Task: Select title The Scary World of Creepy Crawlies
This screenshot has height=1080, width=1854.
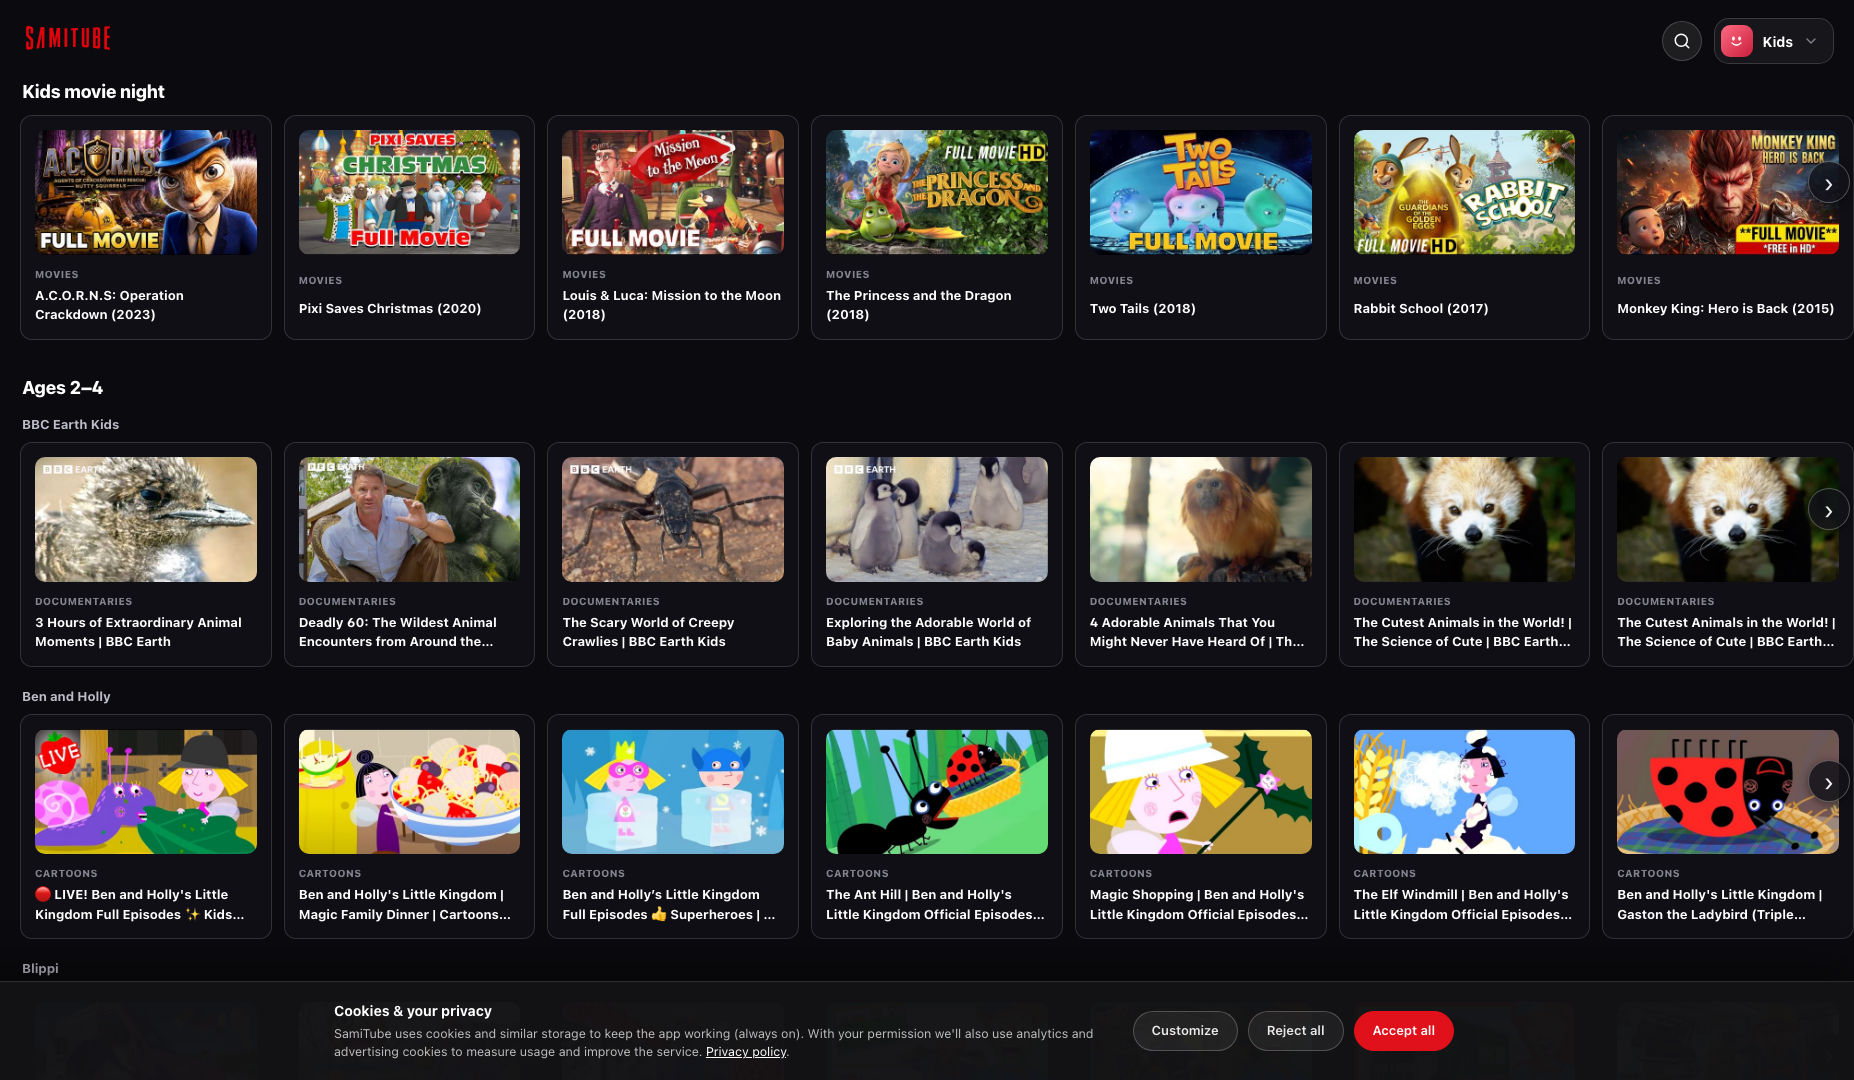Action: 649,632
